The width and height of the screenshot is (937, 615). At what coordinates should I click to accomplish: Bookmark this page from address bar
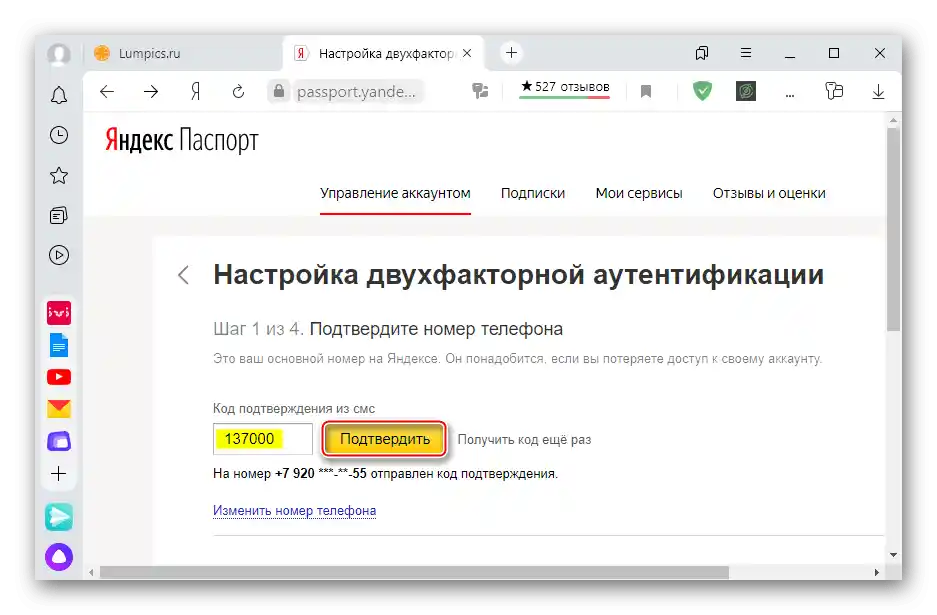[645, 91]
